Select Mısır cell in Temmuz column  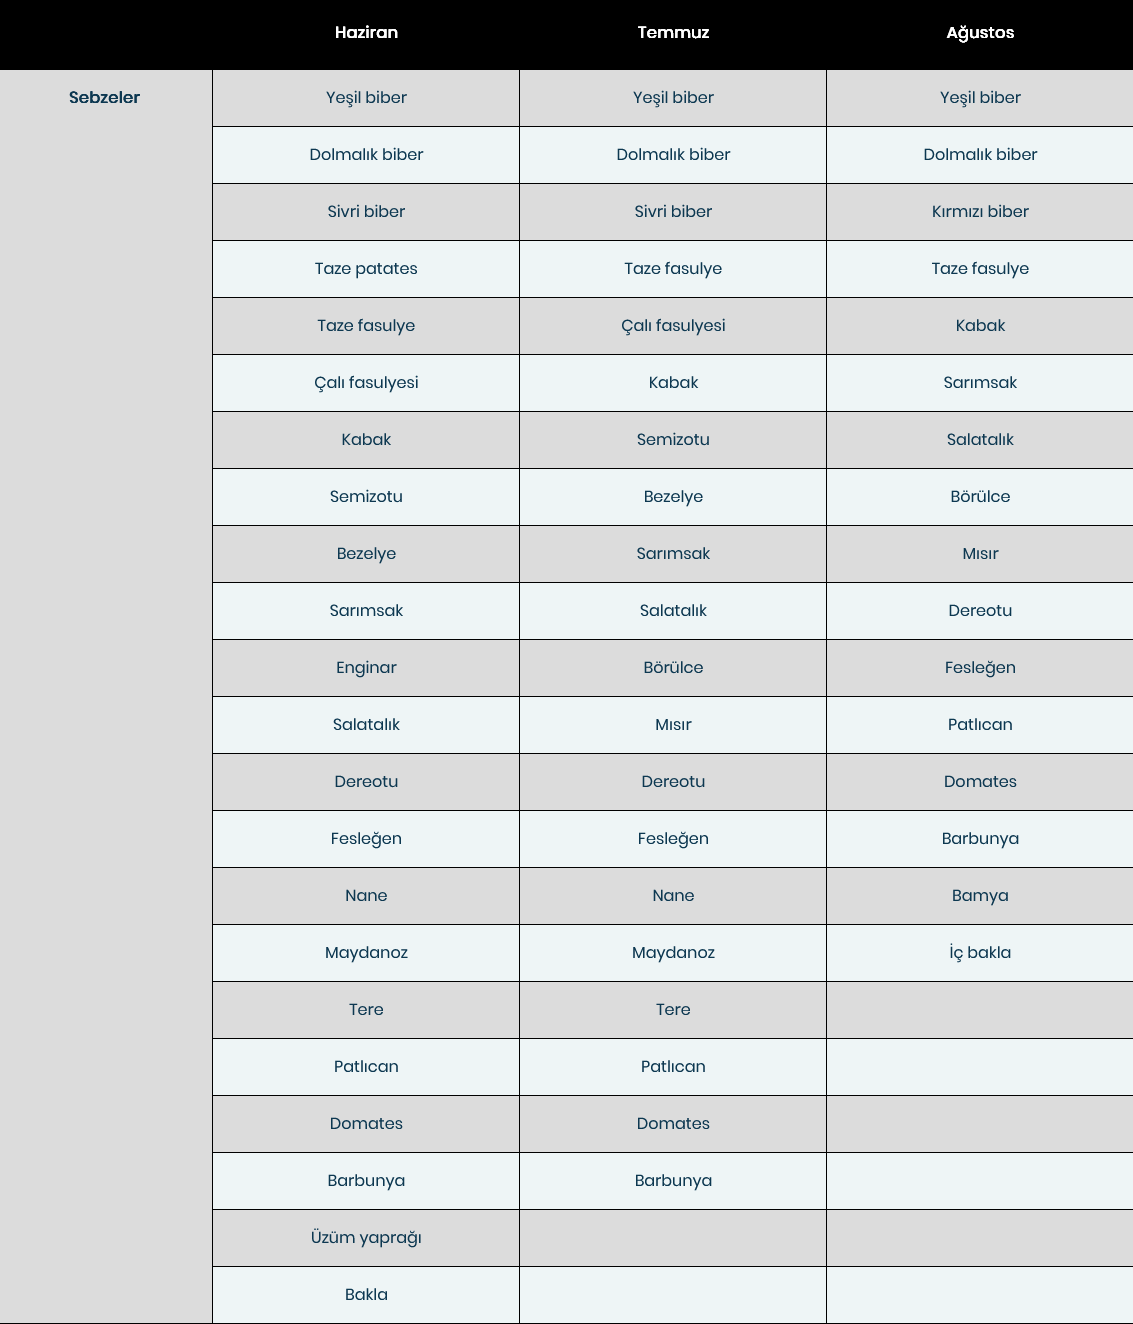tap(673, 725)
